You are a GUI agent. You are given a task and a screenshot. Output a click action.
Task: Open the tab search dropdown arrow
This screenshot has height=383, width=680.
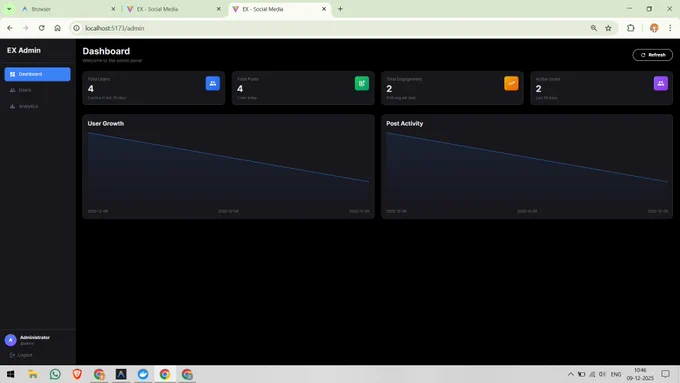tap(9, 9)
